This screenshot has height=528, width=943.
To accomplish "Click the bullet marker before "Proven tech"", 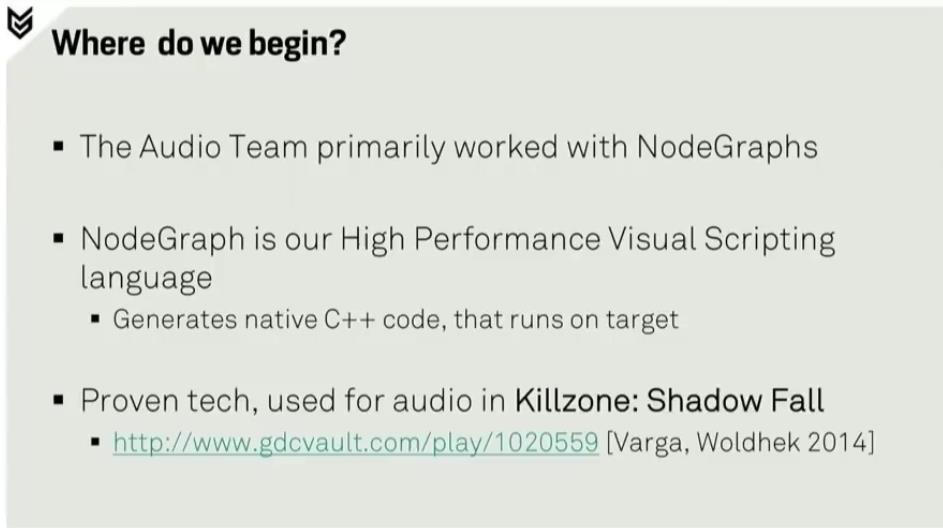I will point(58,399).
